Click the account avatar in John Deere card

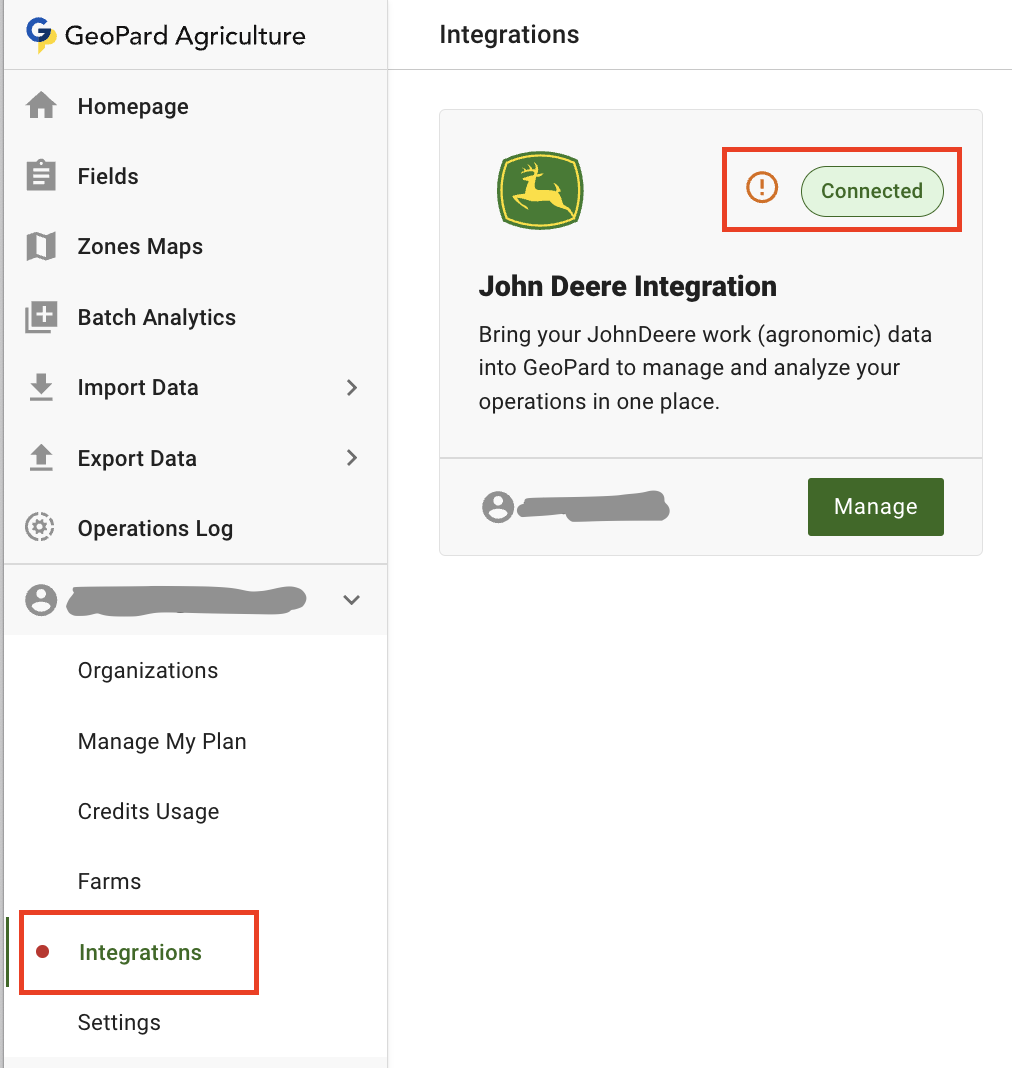[497, 507]
